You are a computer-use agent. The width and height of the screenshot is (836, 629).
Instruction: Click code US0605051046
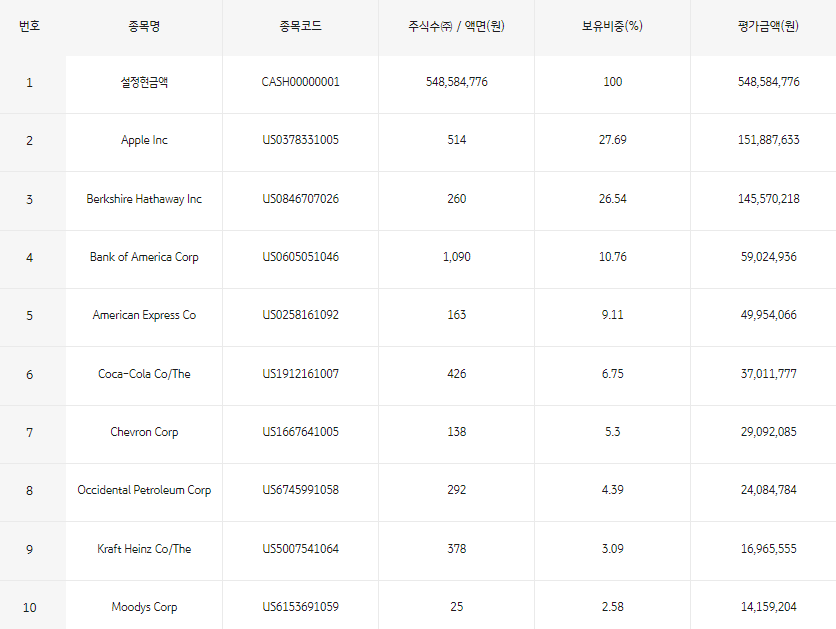(x=300, y=257)
